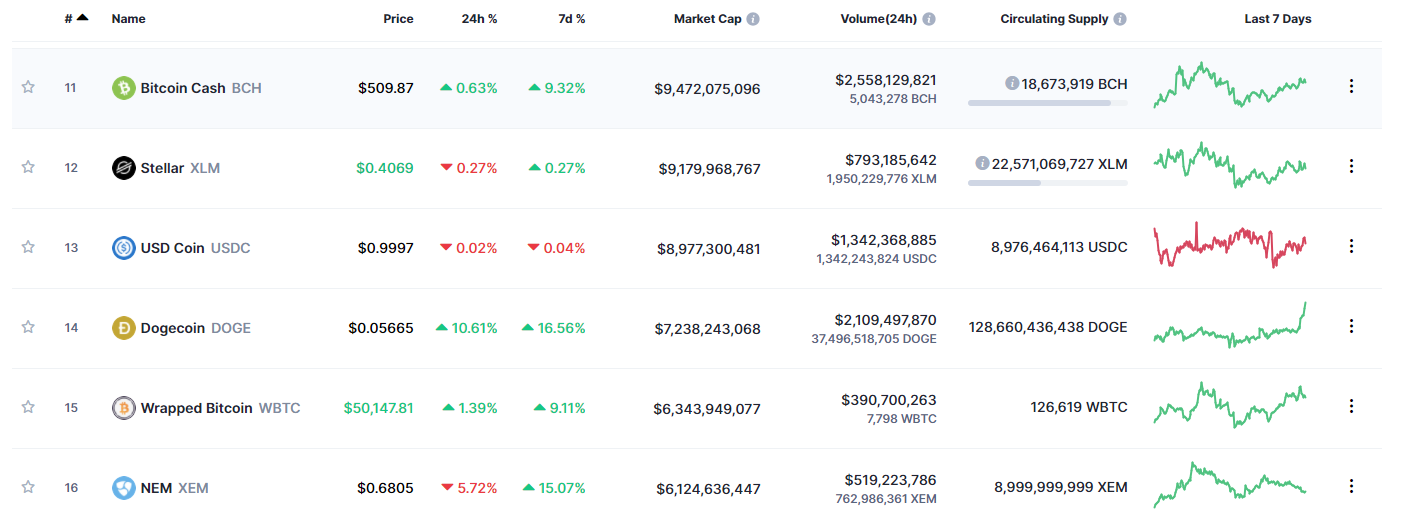This screenshot has height=511, width=1404.
Task: Mark Wrapped Bitcoin as favorite star
Action: click(x=28, y=407)
